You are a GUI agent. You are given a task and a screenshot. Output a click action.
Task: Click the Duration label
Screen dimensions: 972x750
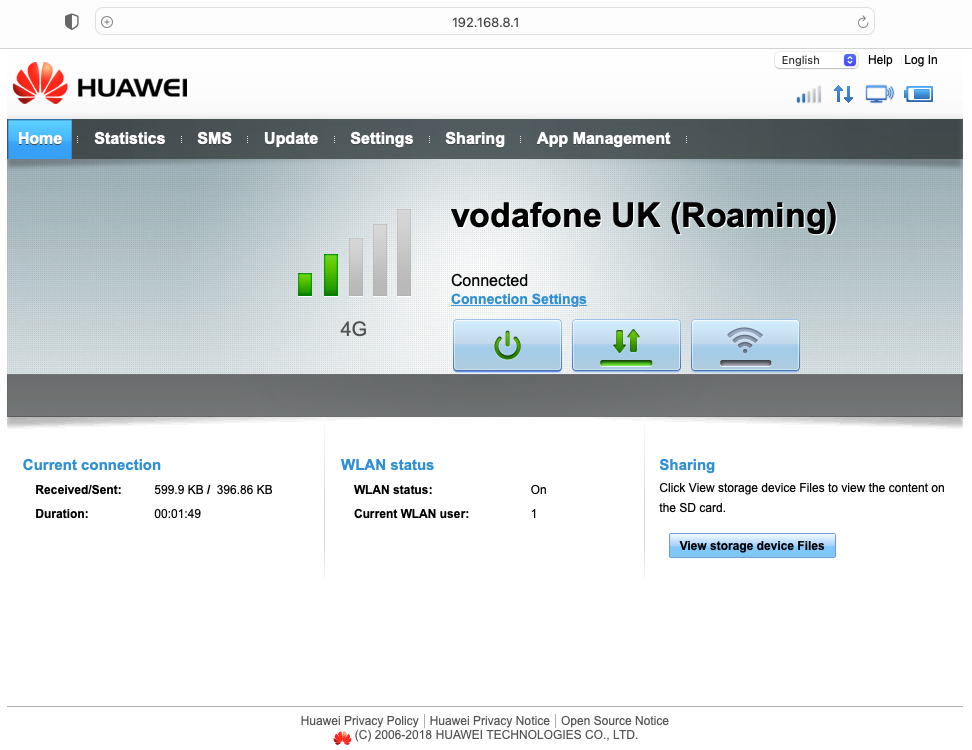point(62,514)
